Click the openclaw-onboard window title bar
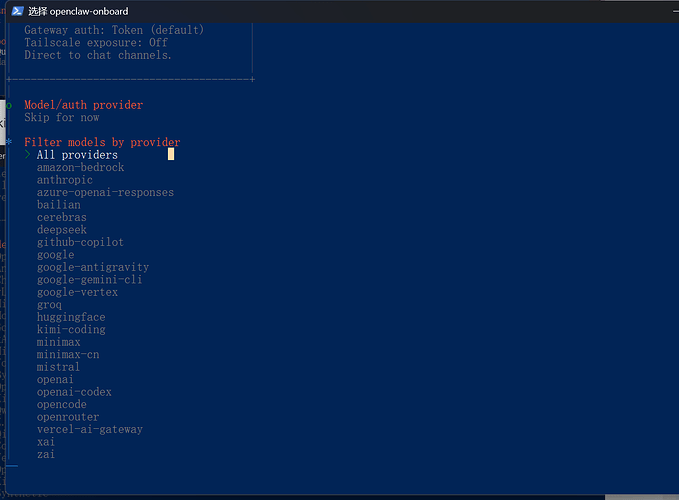Image resolution: width=679 pixels, height=500 pixels. click(x=300, y=11)
